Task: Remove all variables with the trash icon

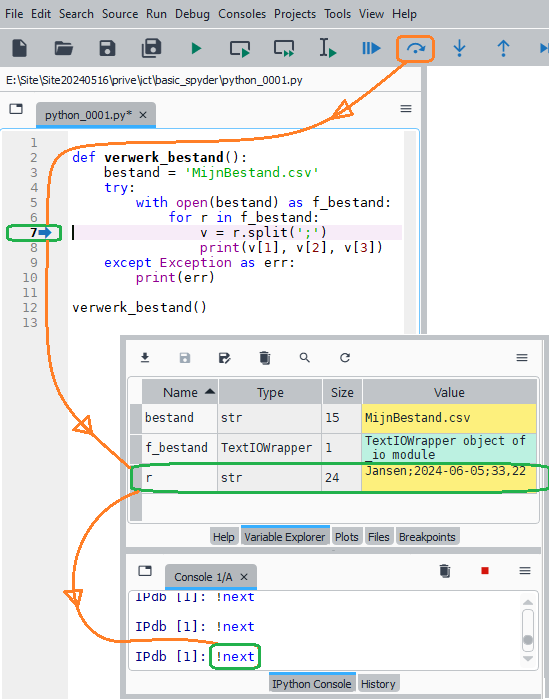Action: pyautogui.click(x=265, y=358)
